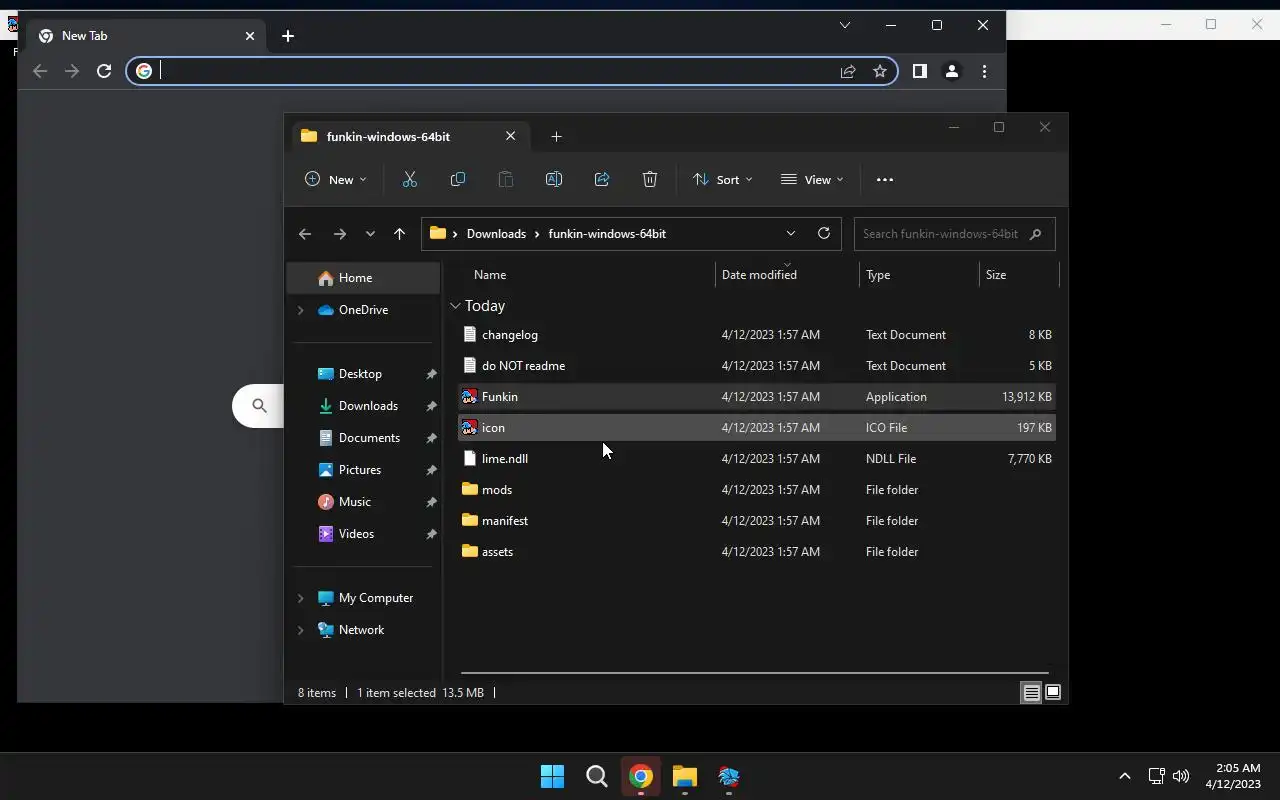The width and height of the screenshot is (1280, 800).
Task: Switch to details view layout icon
Action: [x=1031, y=693]
